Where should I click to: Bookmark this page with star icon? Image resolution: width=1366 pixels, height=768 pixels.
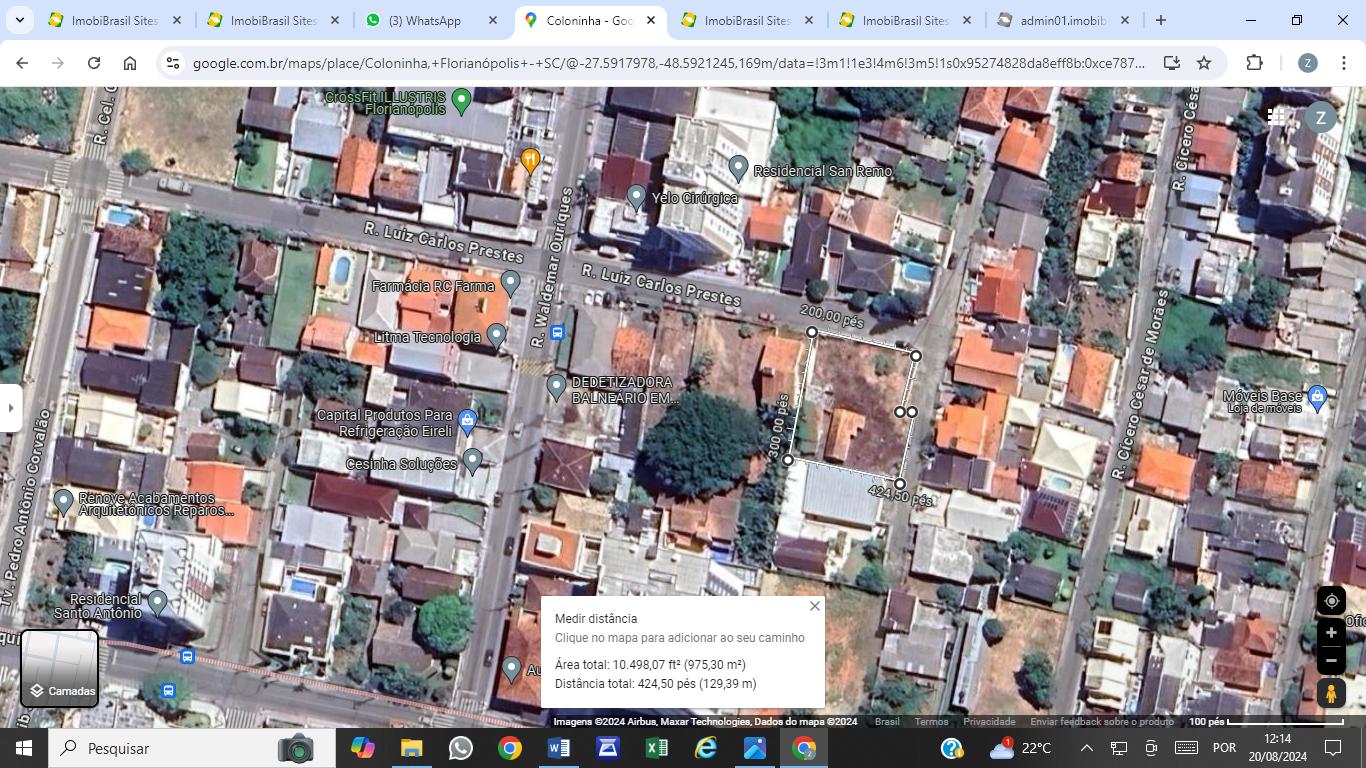(x=1204, y=63)
